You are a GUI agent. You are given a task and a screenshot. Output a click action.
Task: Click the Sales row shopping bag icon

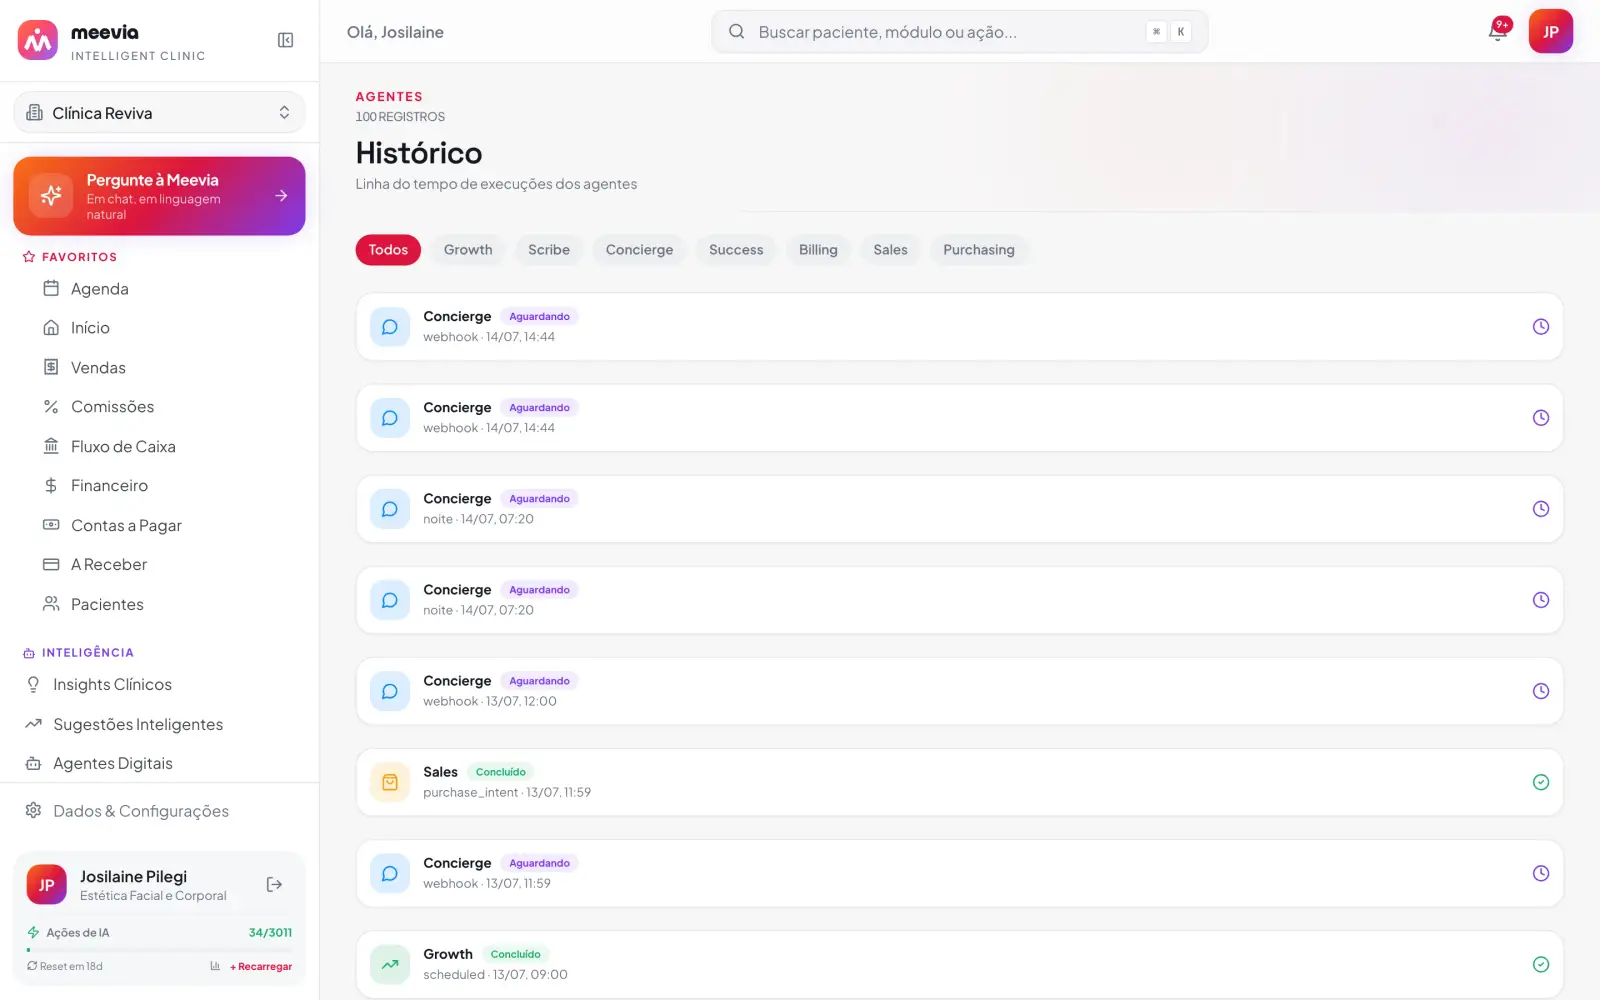[390, 782]
